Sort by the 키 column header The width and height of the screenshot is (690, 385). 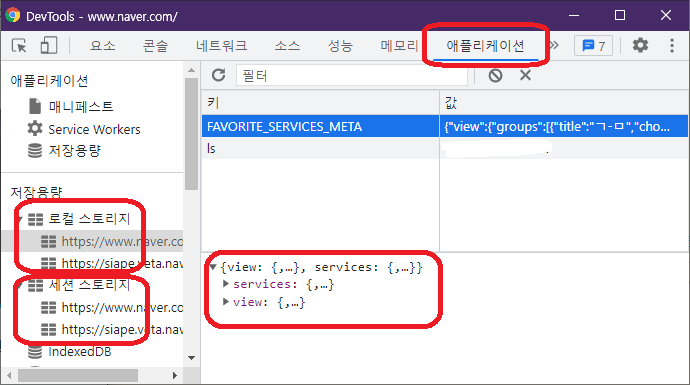(320, 103)
